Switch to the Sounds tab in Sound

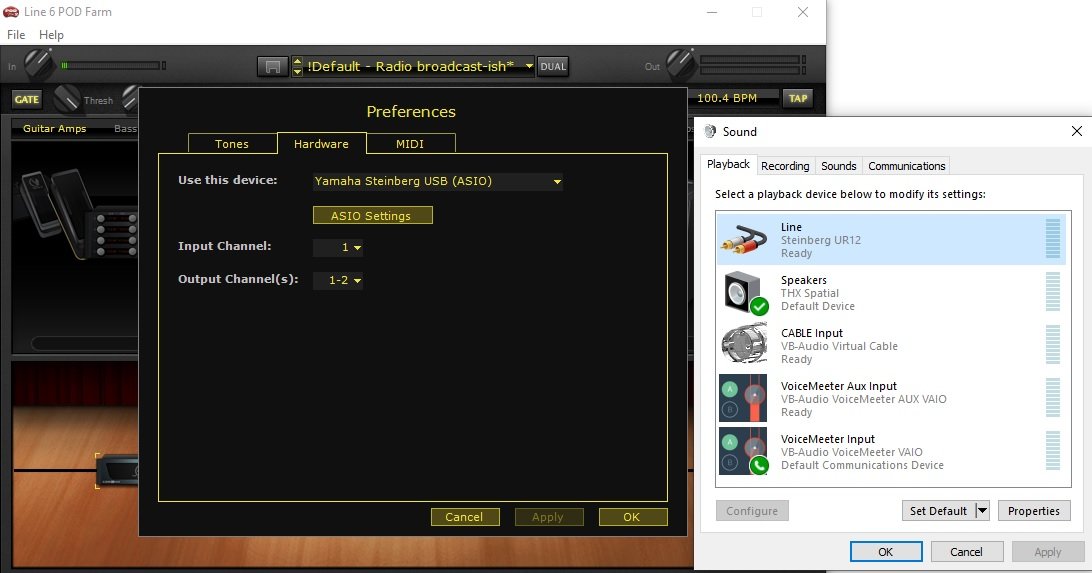pyautogui.click(x=838, y=166)
